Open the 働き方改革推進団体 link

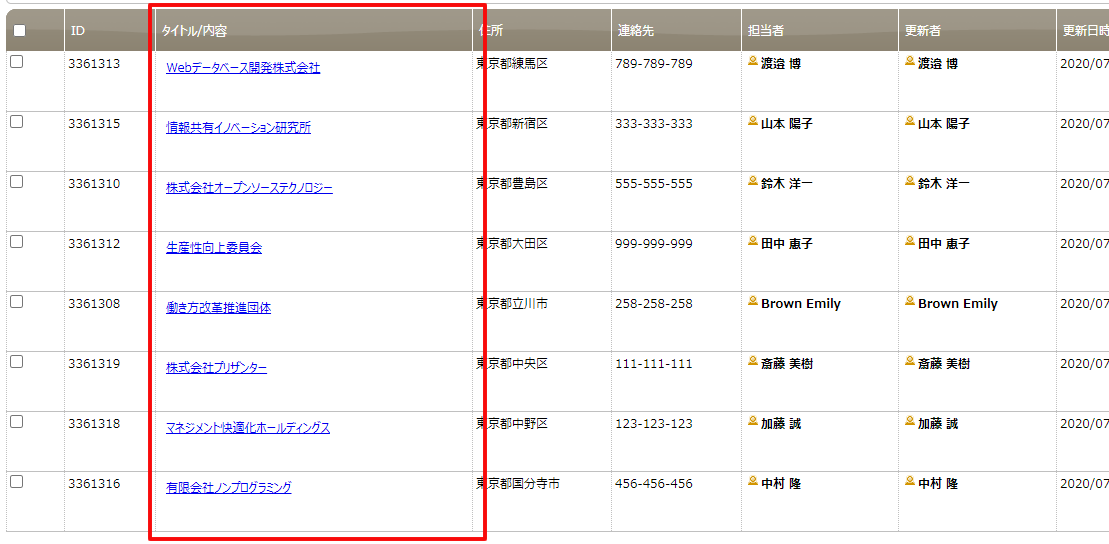point(218,308)
